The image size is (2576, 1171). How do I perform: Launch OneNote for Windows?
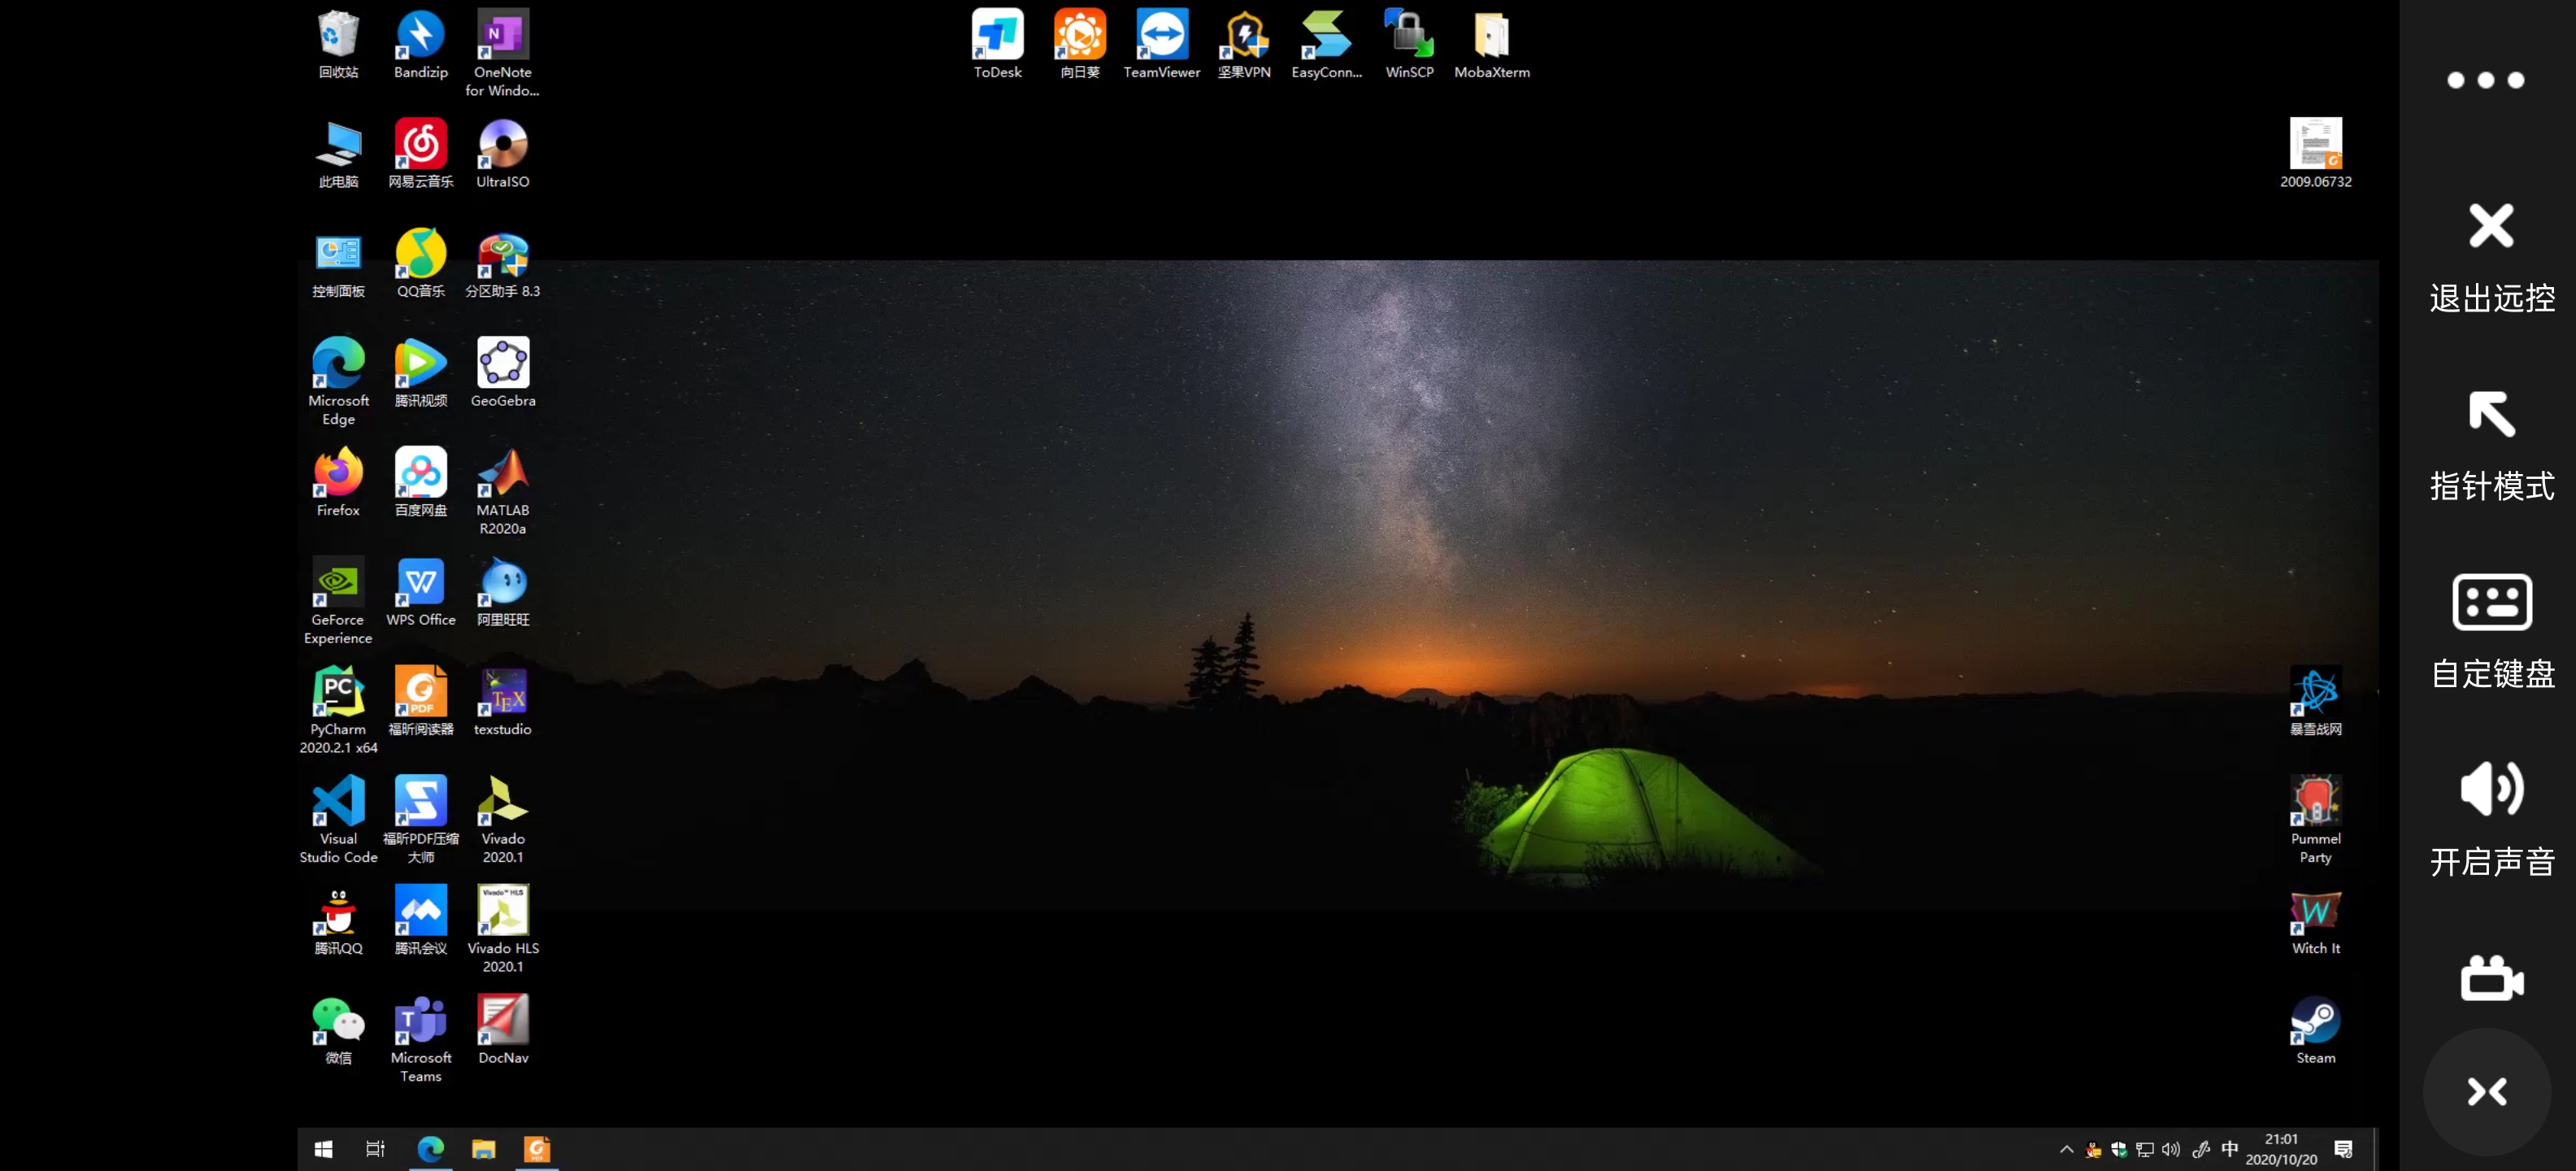(x=502, y=53)
